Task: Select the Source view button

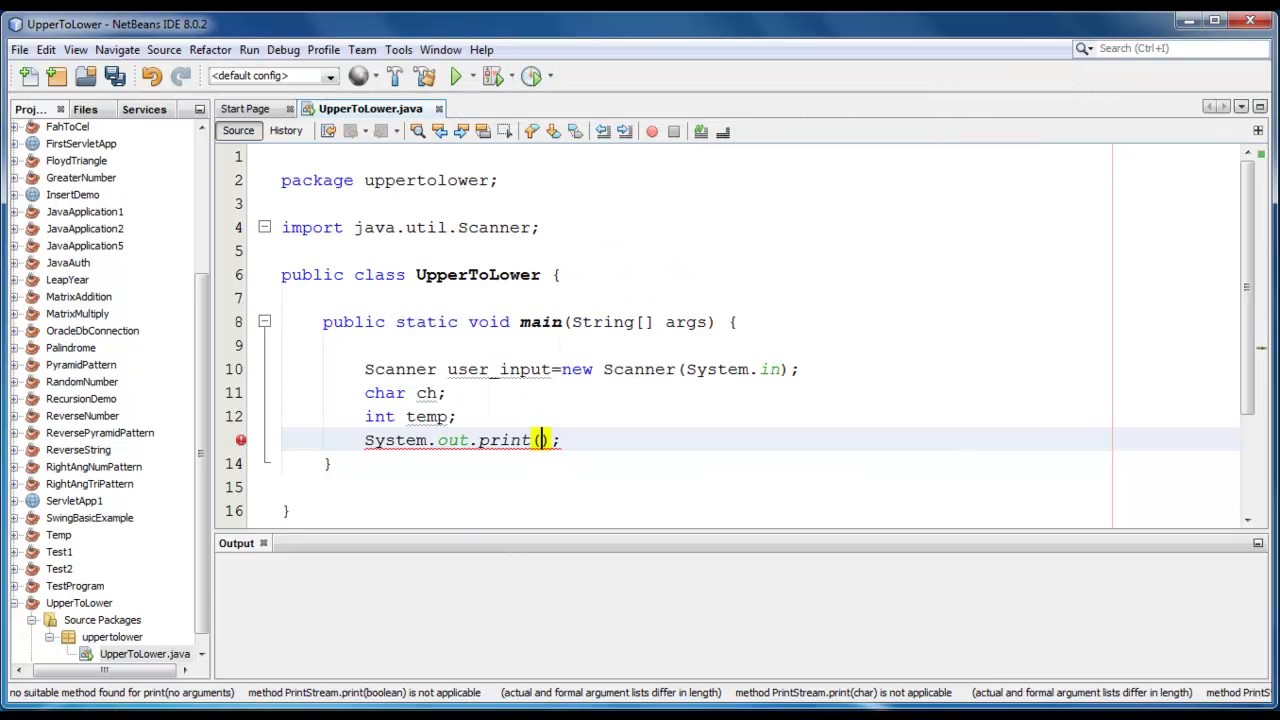Action: point(238,130)
